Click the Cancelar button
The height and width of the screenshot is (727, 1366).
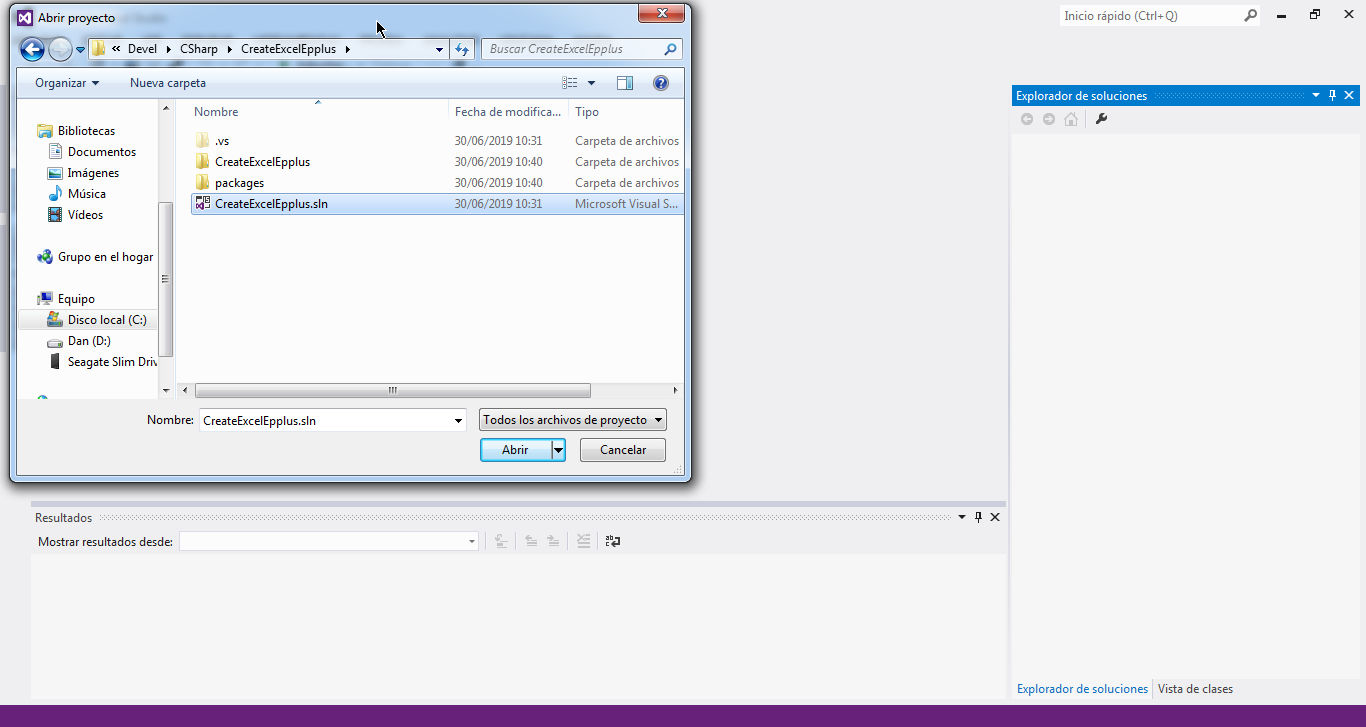622,450
